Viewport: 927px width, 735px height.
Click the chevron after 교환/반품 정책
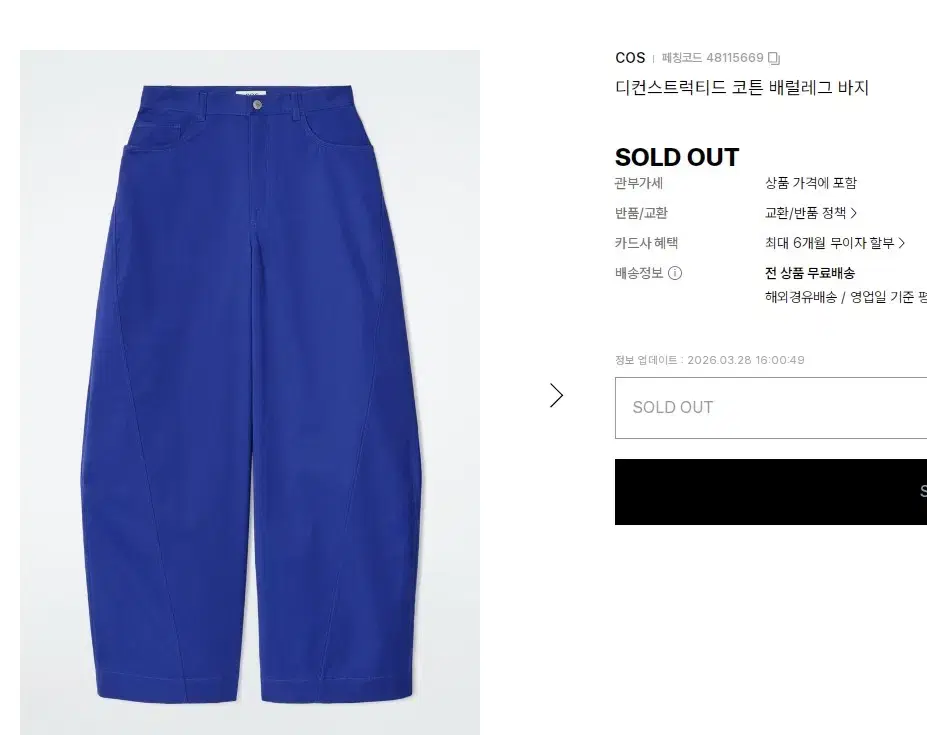click(854, 213)
